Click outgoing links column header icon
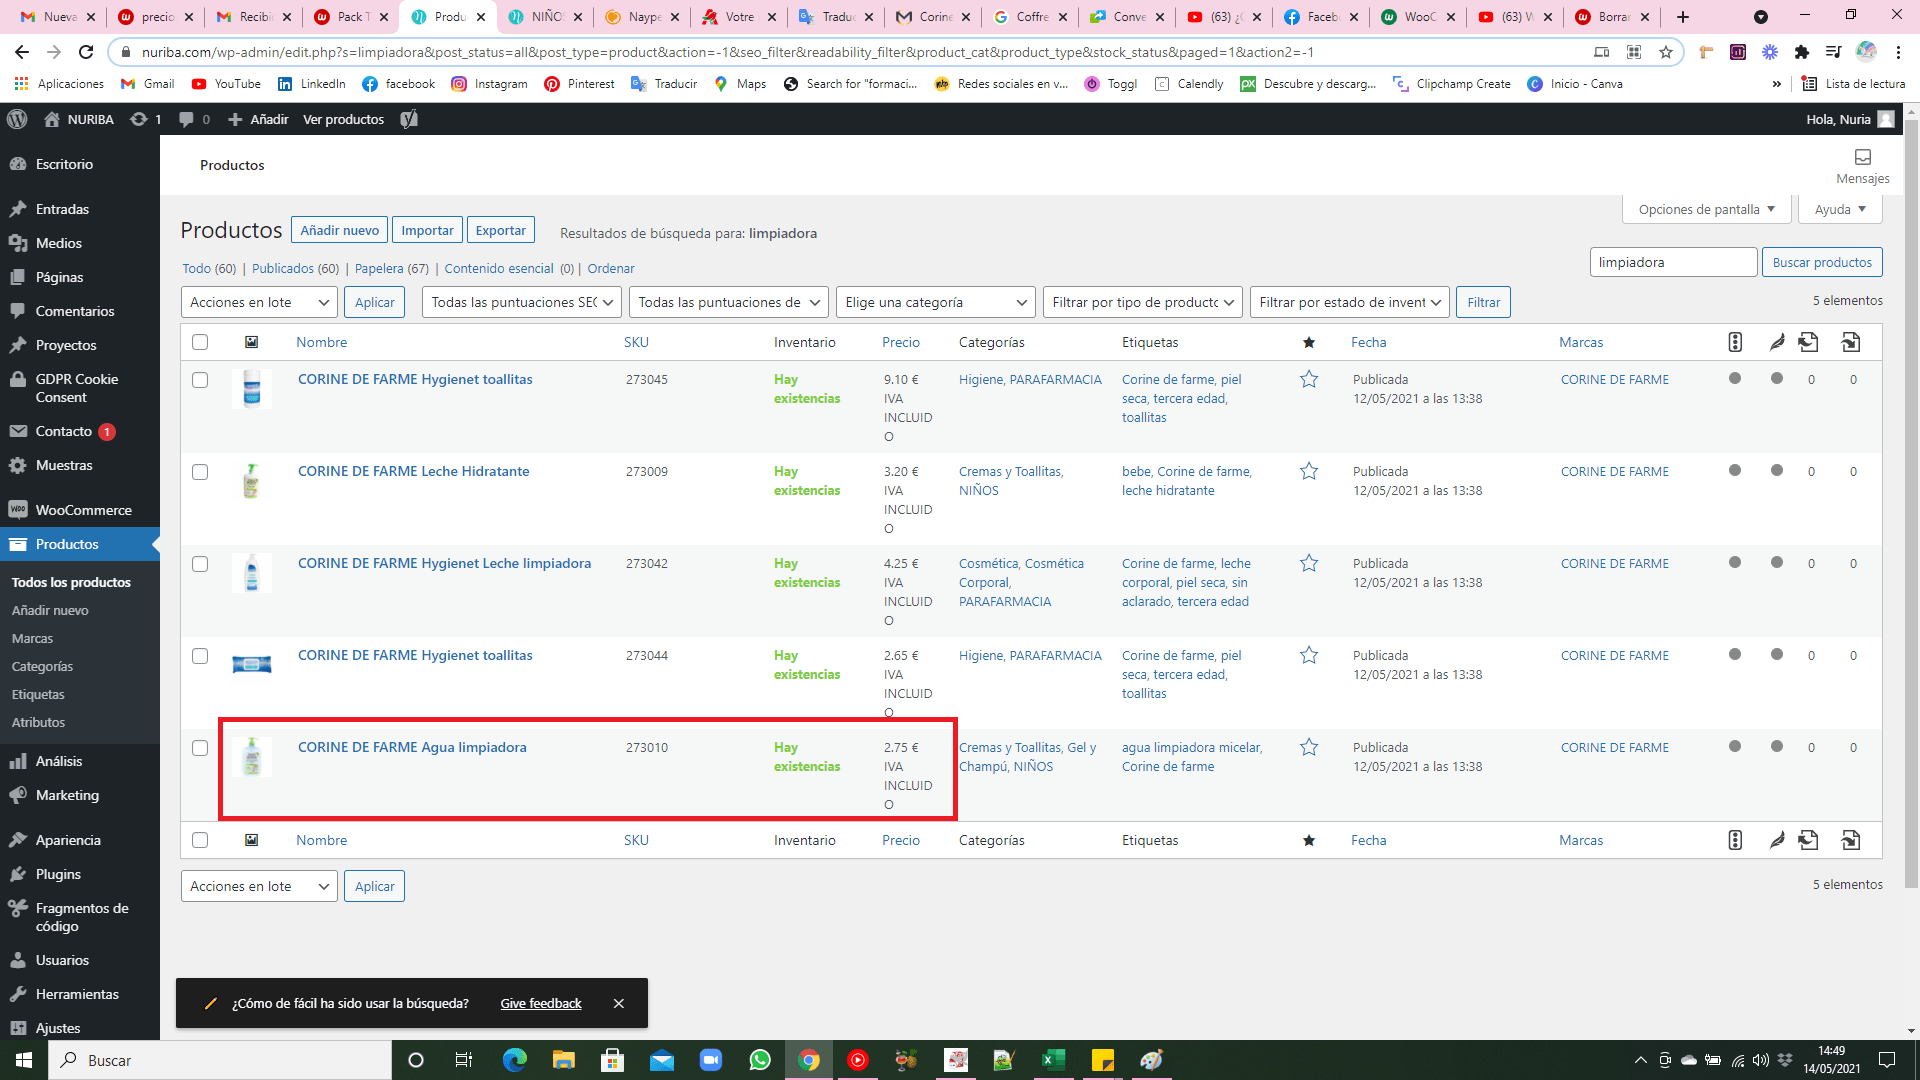The width and height of the screenshot is (1920, 1080). 1808,342
